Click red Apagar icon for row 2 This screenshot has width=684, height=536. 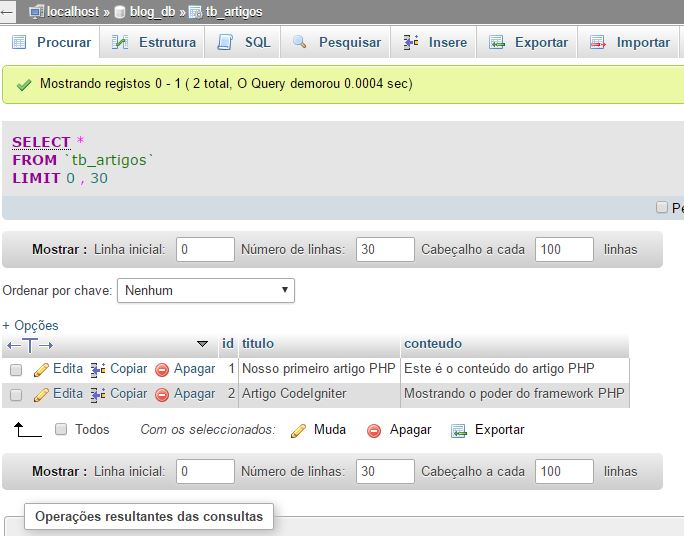point(162,395)
